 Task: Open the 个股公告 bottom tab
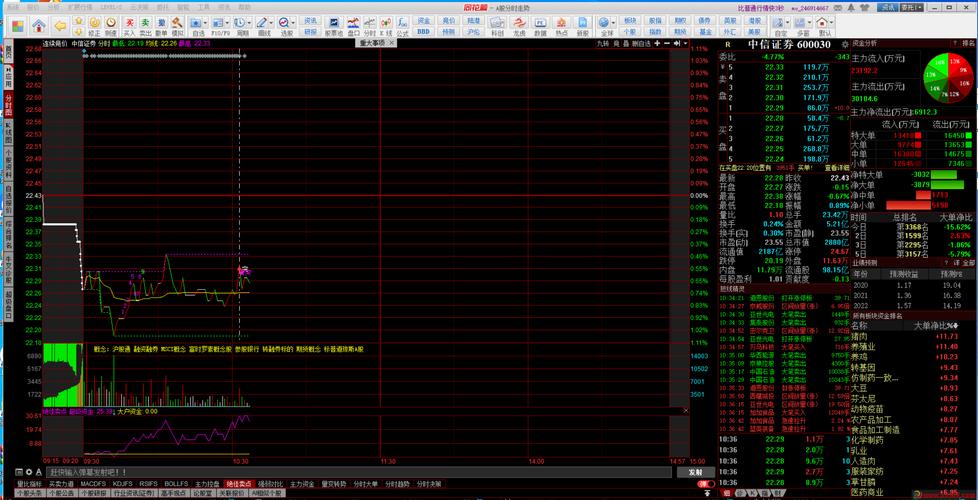tap(62, 493)
